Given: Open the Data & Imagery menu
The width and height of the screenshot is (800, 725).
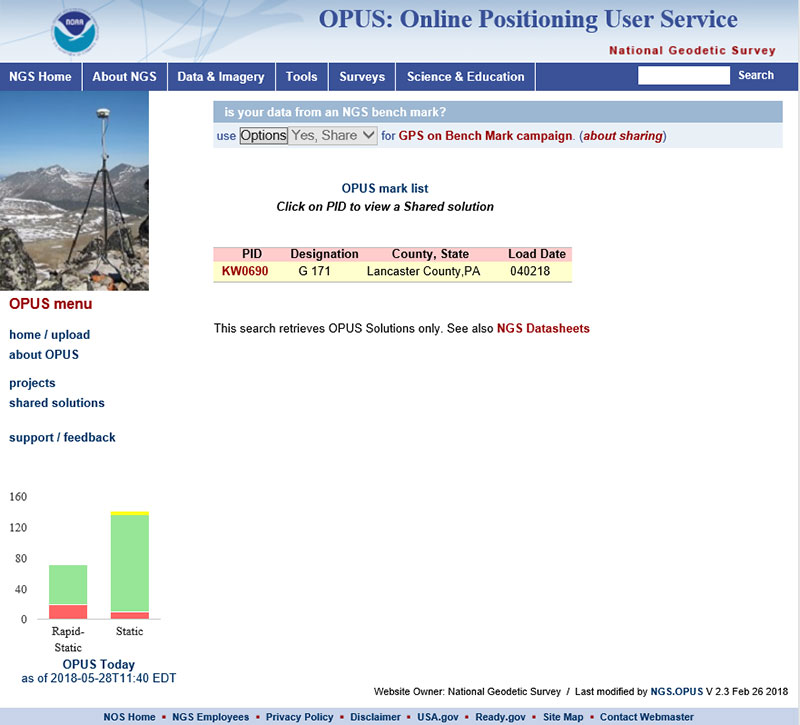Looking at the screenshot, I should [221, 76].
